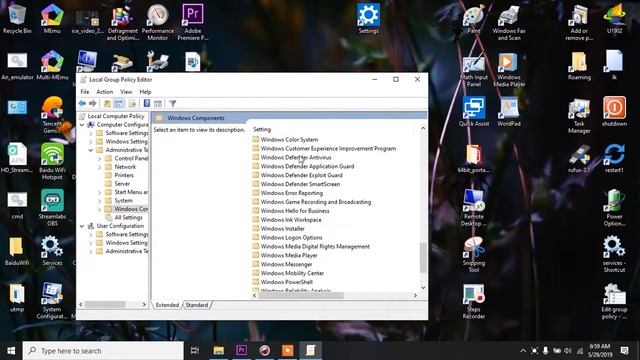
Task: Expand the Network tree node
Action: tap(100, 167)
